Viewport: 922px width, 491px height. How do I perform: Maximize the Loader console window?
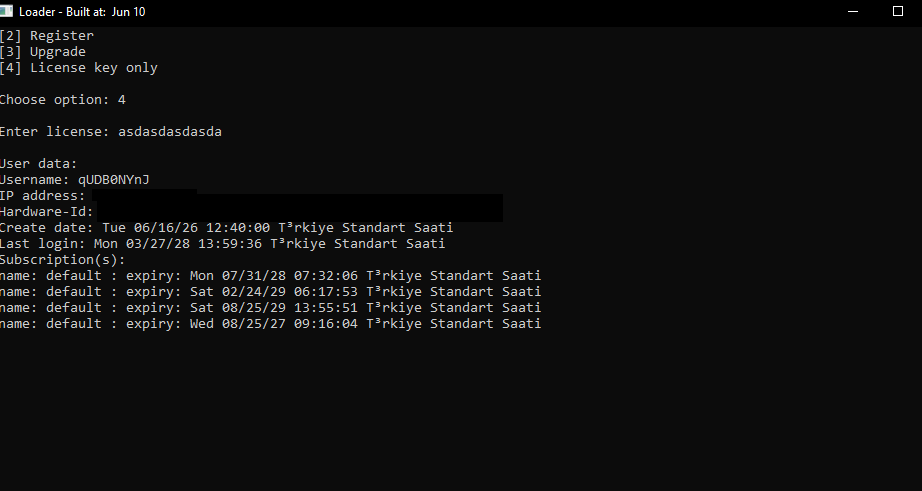click(897, 11)
